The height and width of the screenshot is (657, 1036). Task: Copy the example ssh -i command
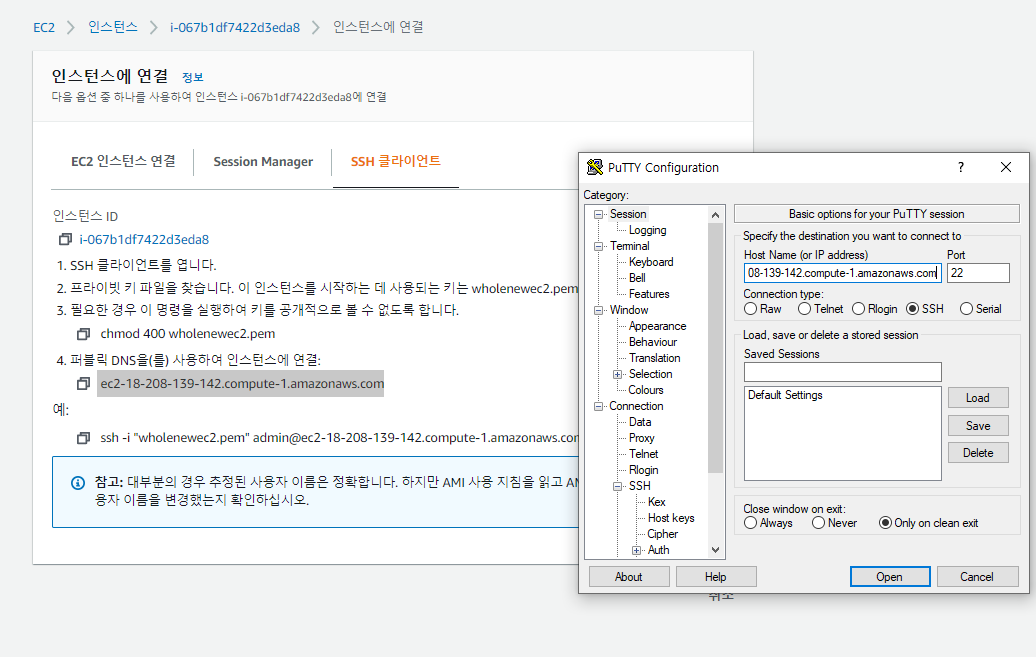click(83, 438)
